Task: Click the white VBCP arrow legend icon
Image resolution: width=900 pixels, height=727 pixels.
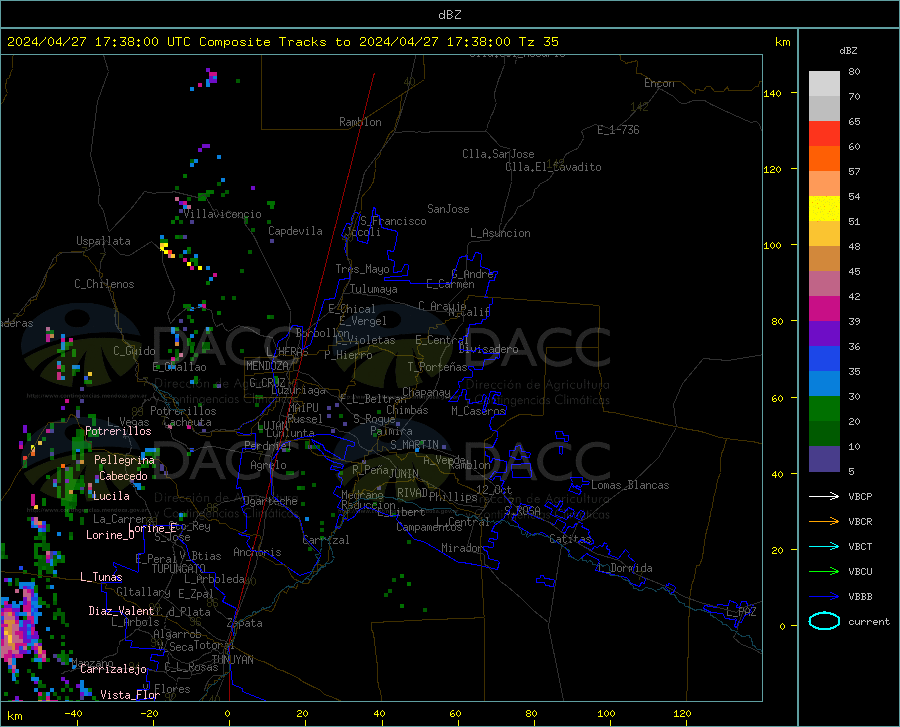Action: click(x=824, y=496)
